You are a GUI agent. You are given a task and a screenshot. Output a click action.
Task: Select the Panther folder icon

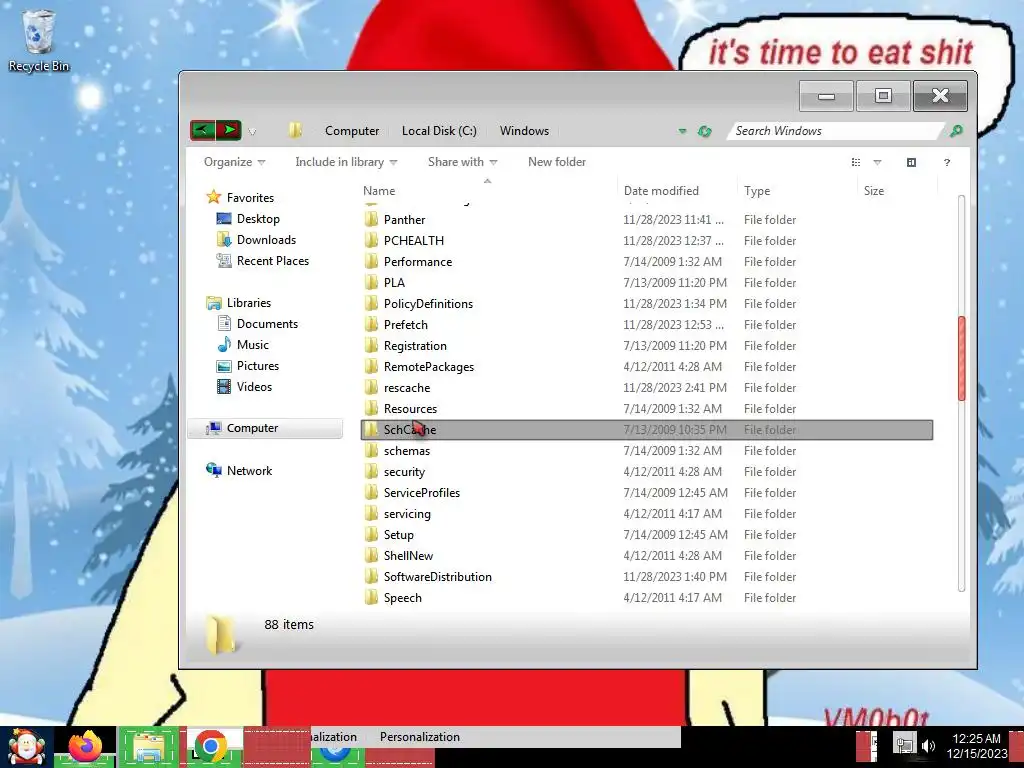371,219
